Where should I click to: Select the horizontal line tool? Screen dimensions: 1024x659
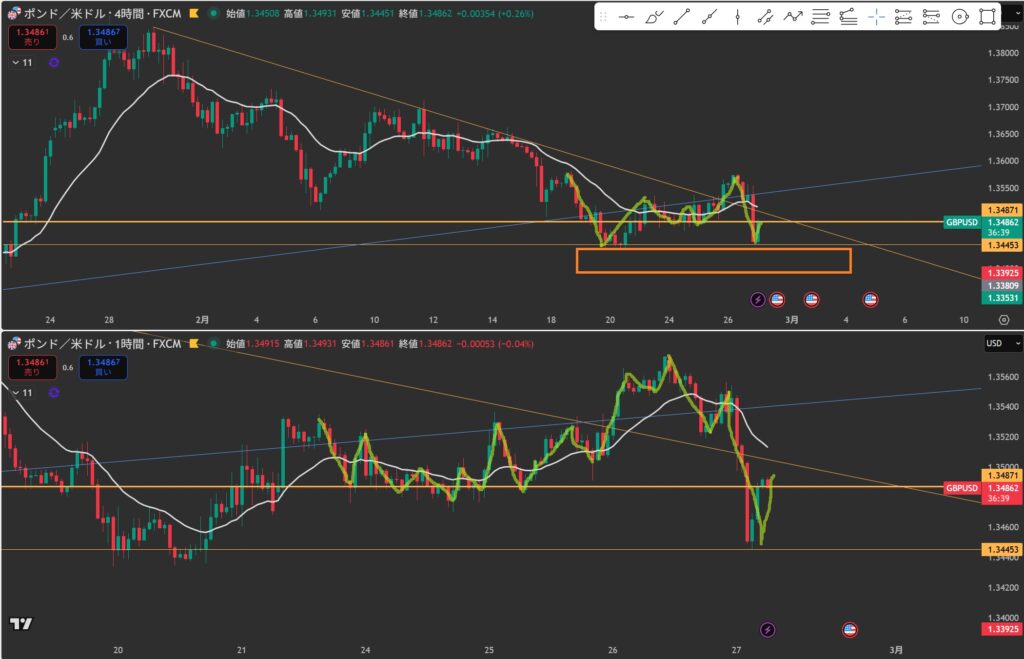[x=627, y=17]
